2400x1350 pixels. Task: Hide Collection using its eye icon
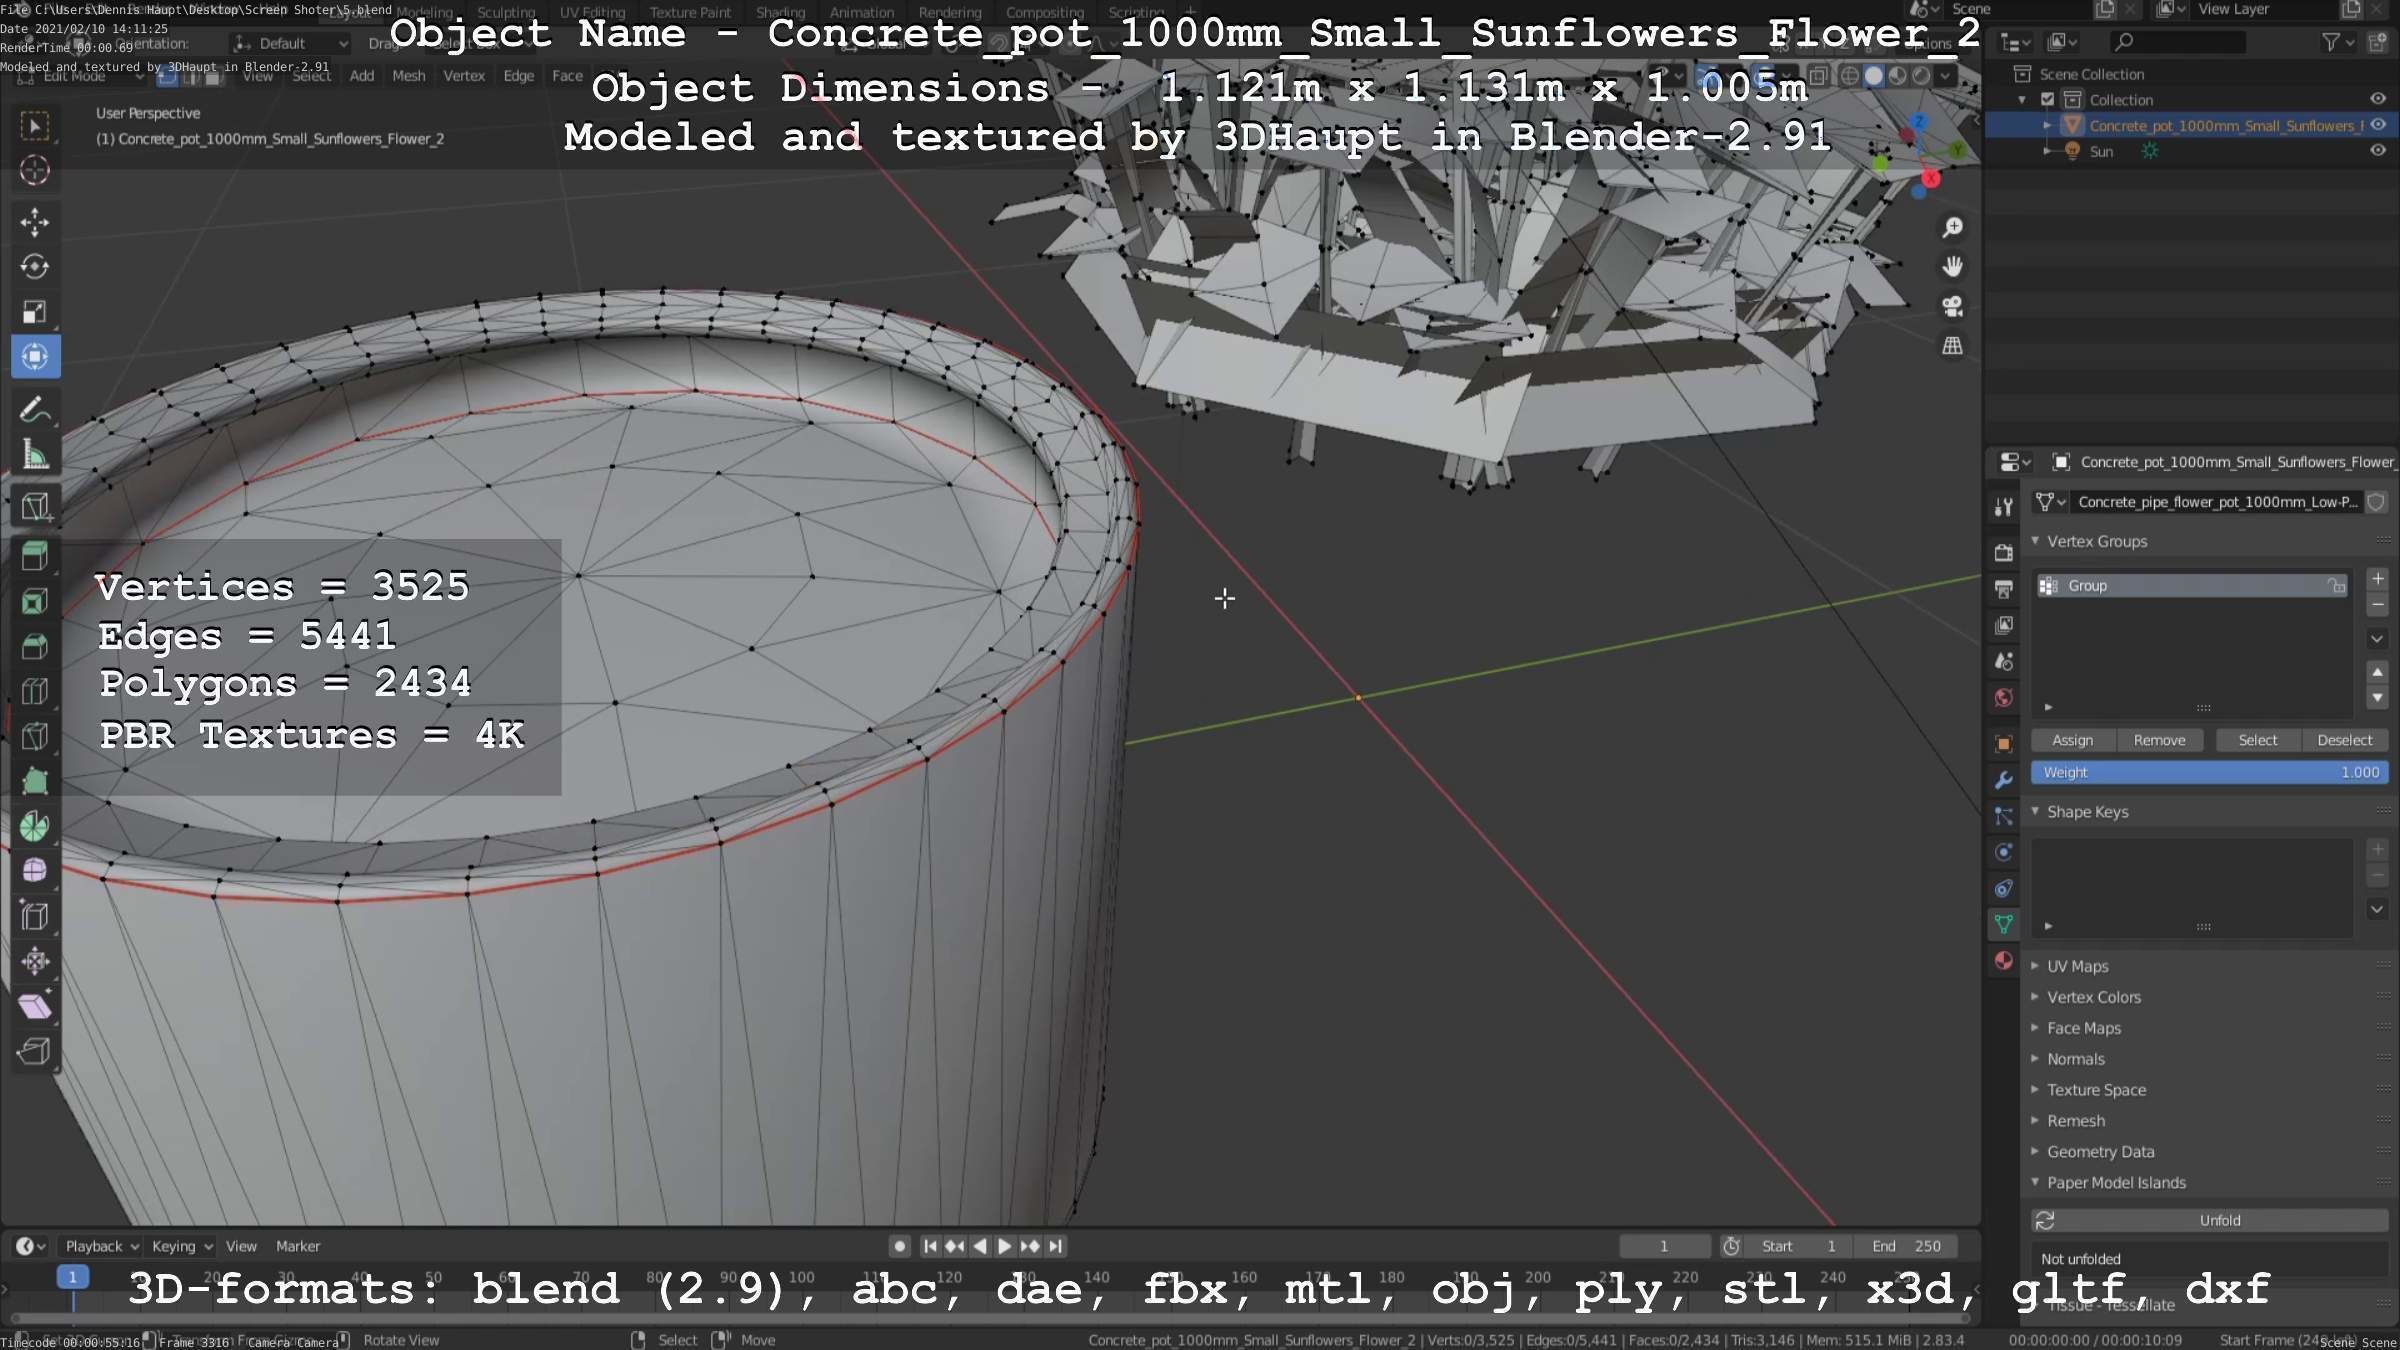(2378, 99)
